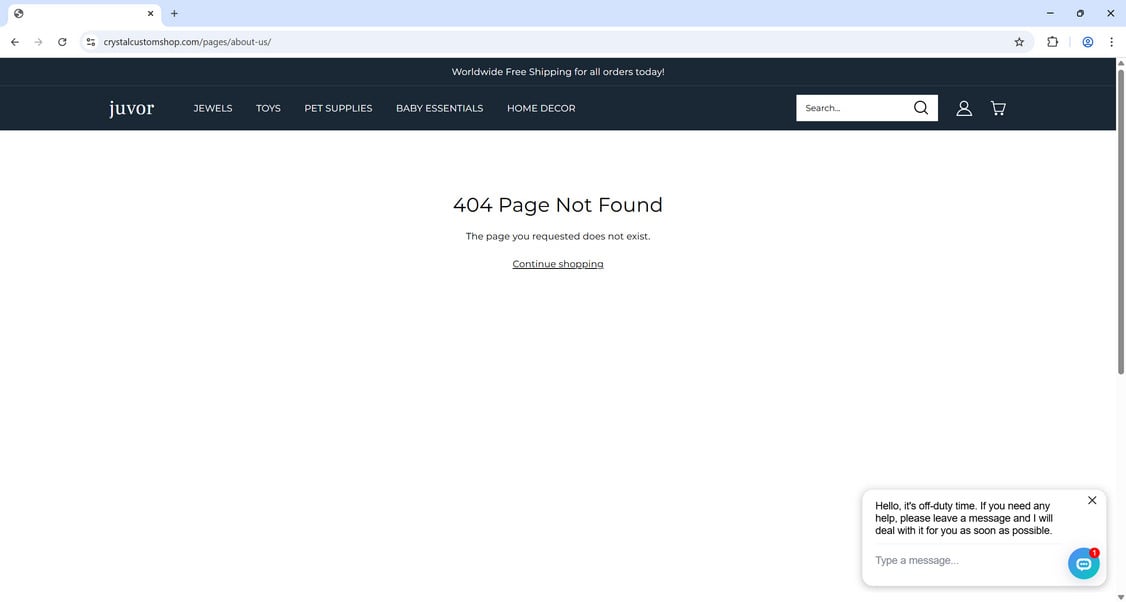Click the juvor store logo
The height and width of the screenshot is (602, 1126).
131,107
